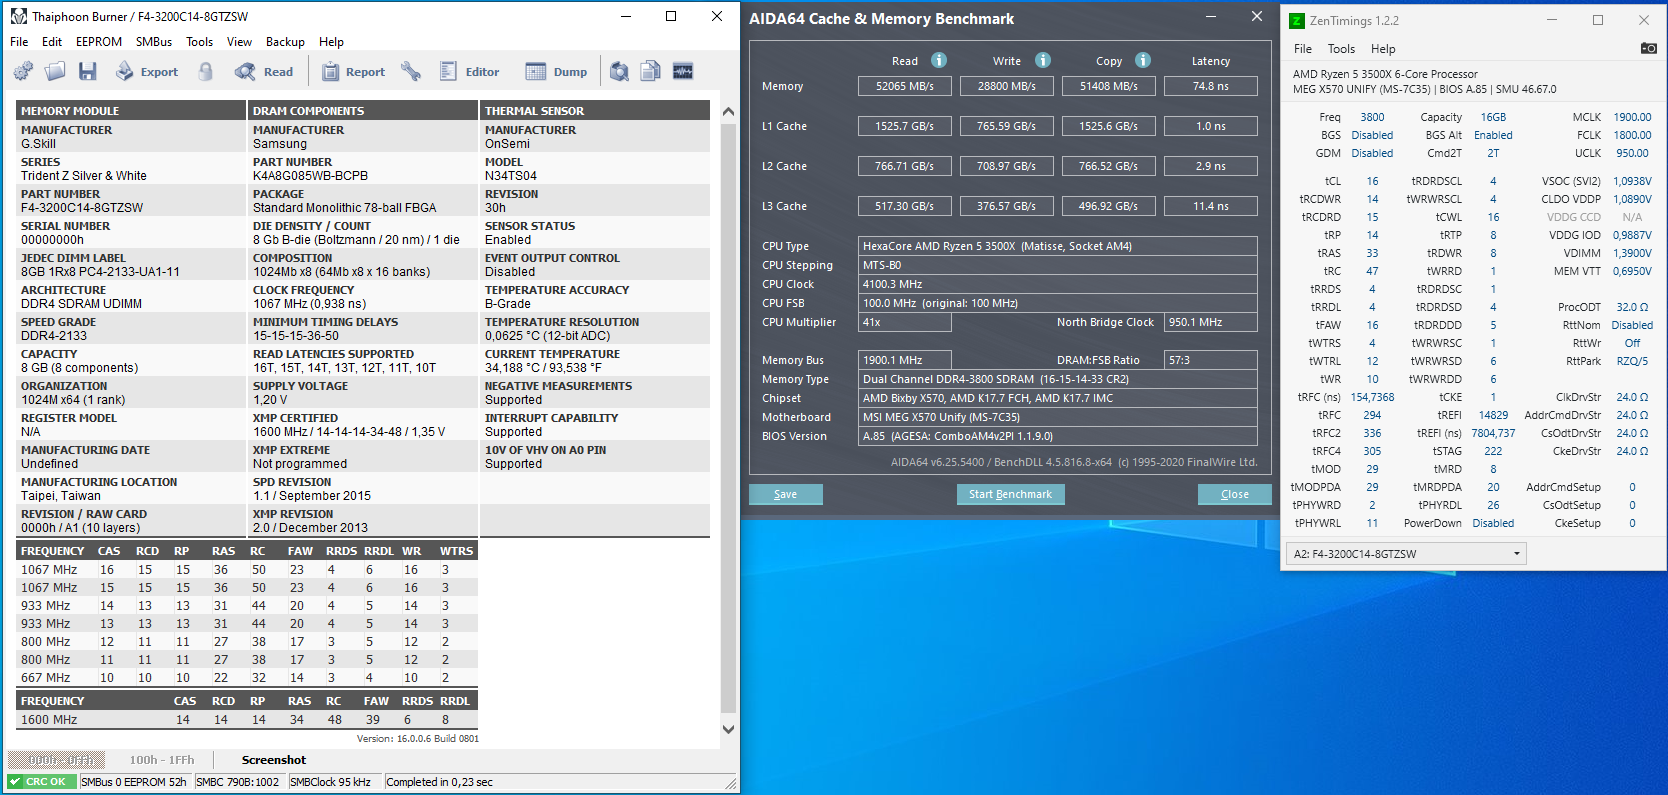Open the A2 memory module dropdown in ZenTimings
1668x795 pixels.
1406,553
